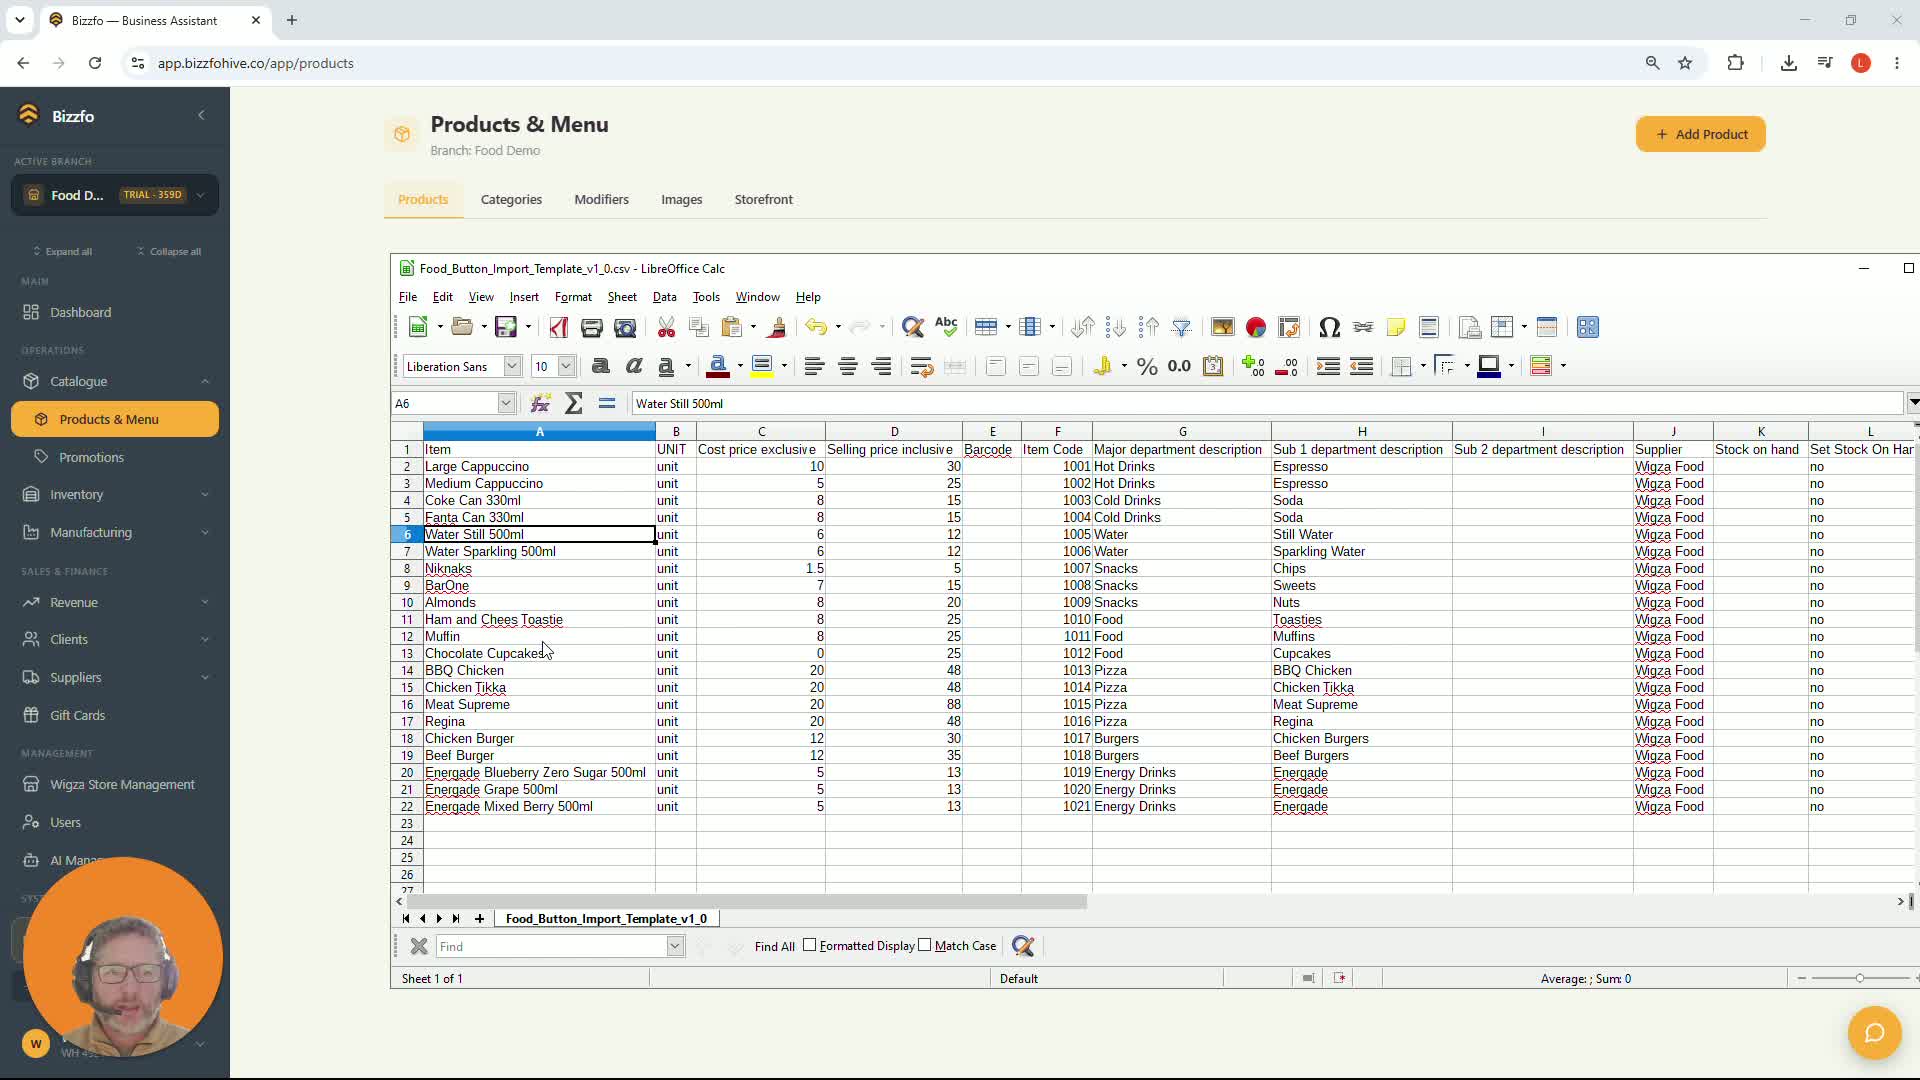
Task: Enable the Formatted Display checkbox
Action: click(x=810, y=946)
